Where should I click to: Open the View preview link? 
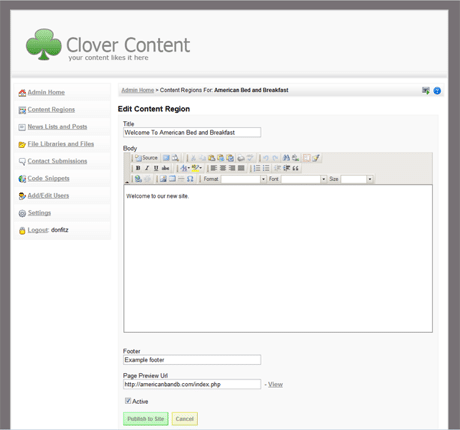[275, 384]
